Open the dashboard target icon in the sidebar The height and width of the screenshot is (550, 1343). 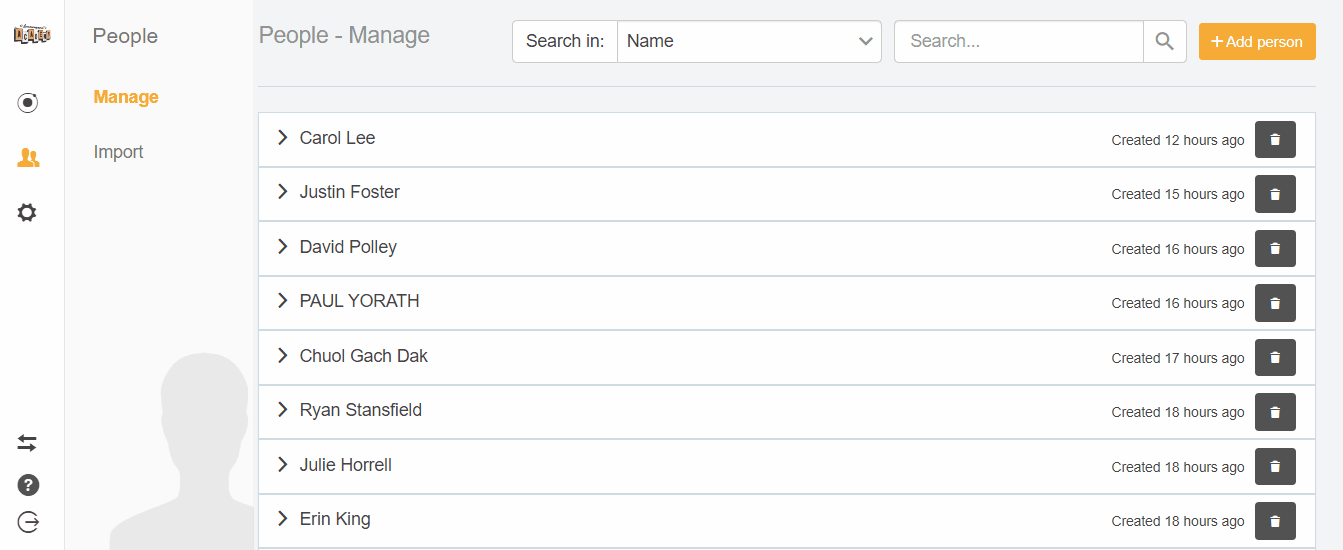click(28, 103)
